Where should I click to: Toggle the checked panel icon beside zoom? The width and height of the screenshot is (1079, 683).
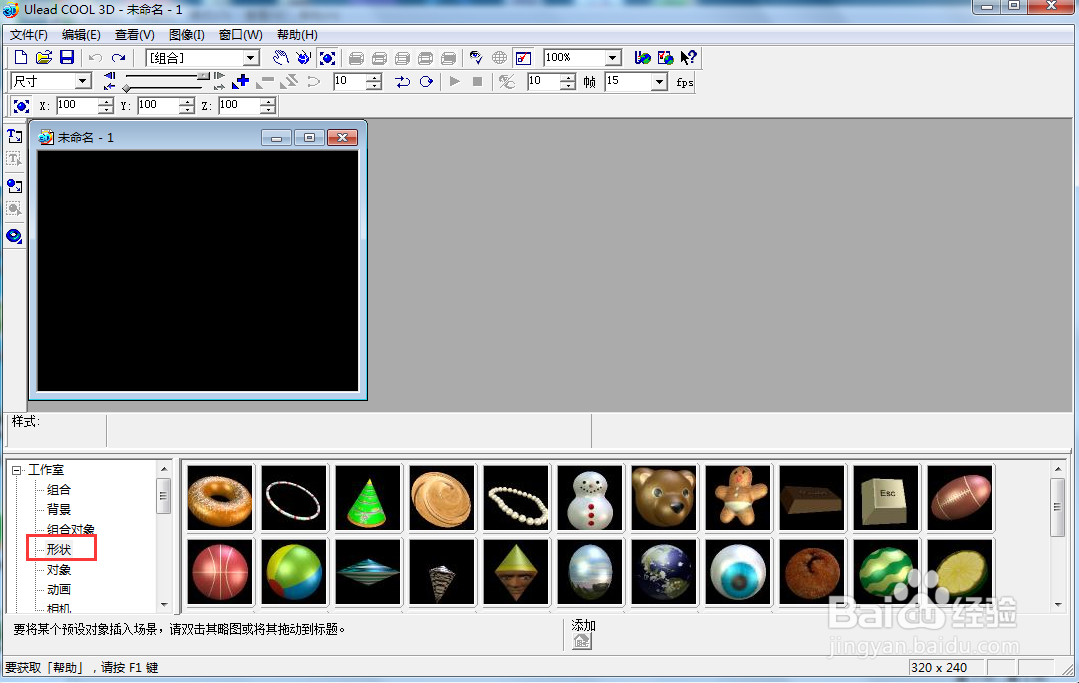coord(524,58)
